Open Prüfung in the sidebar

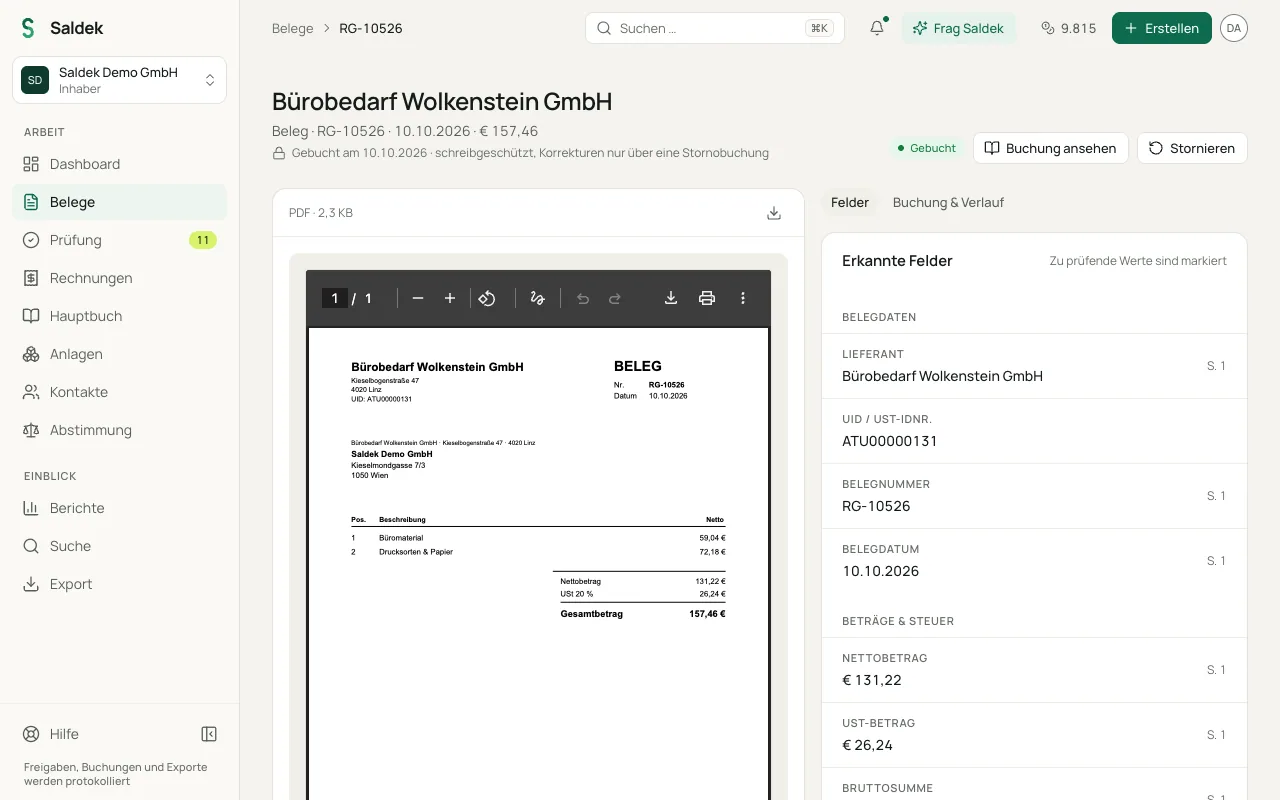click(120, 240)
